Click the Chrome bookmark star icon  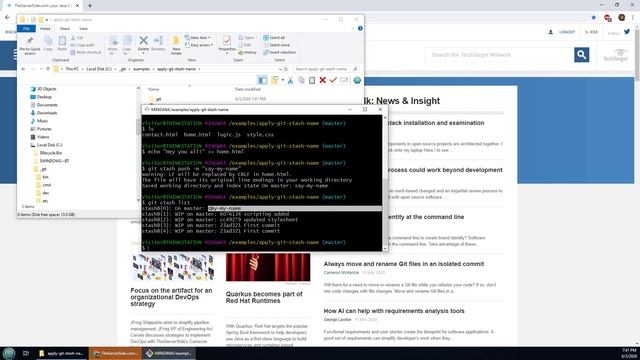point(593,18)
